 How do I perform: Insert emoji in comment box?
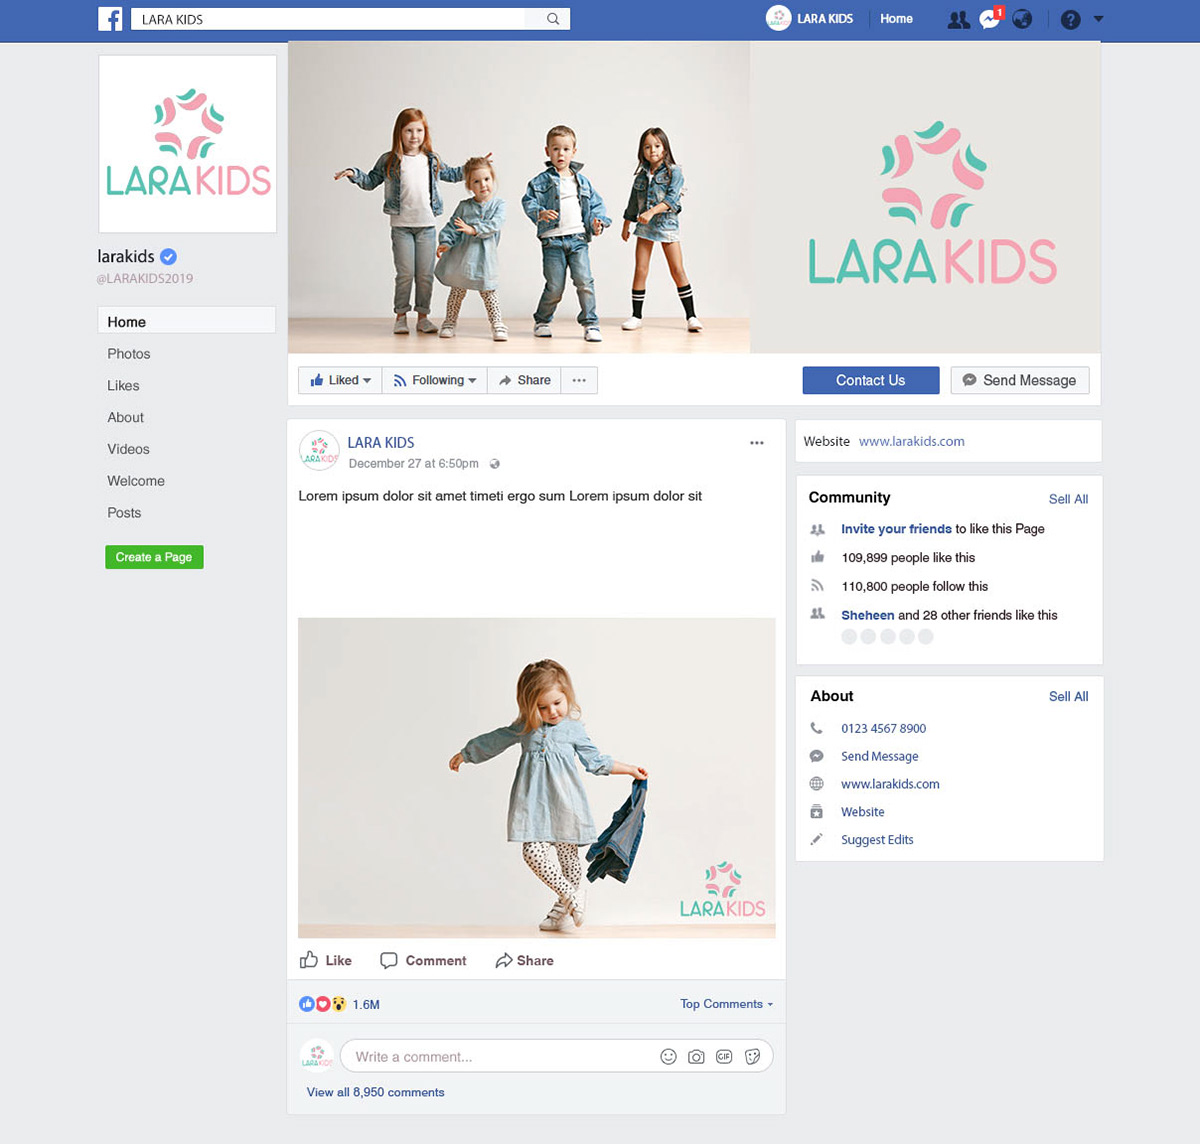click(x=668, y=1056)
